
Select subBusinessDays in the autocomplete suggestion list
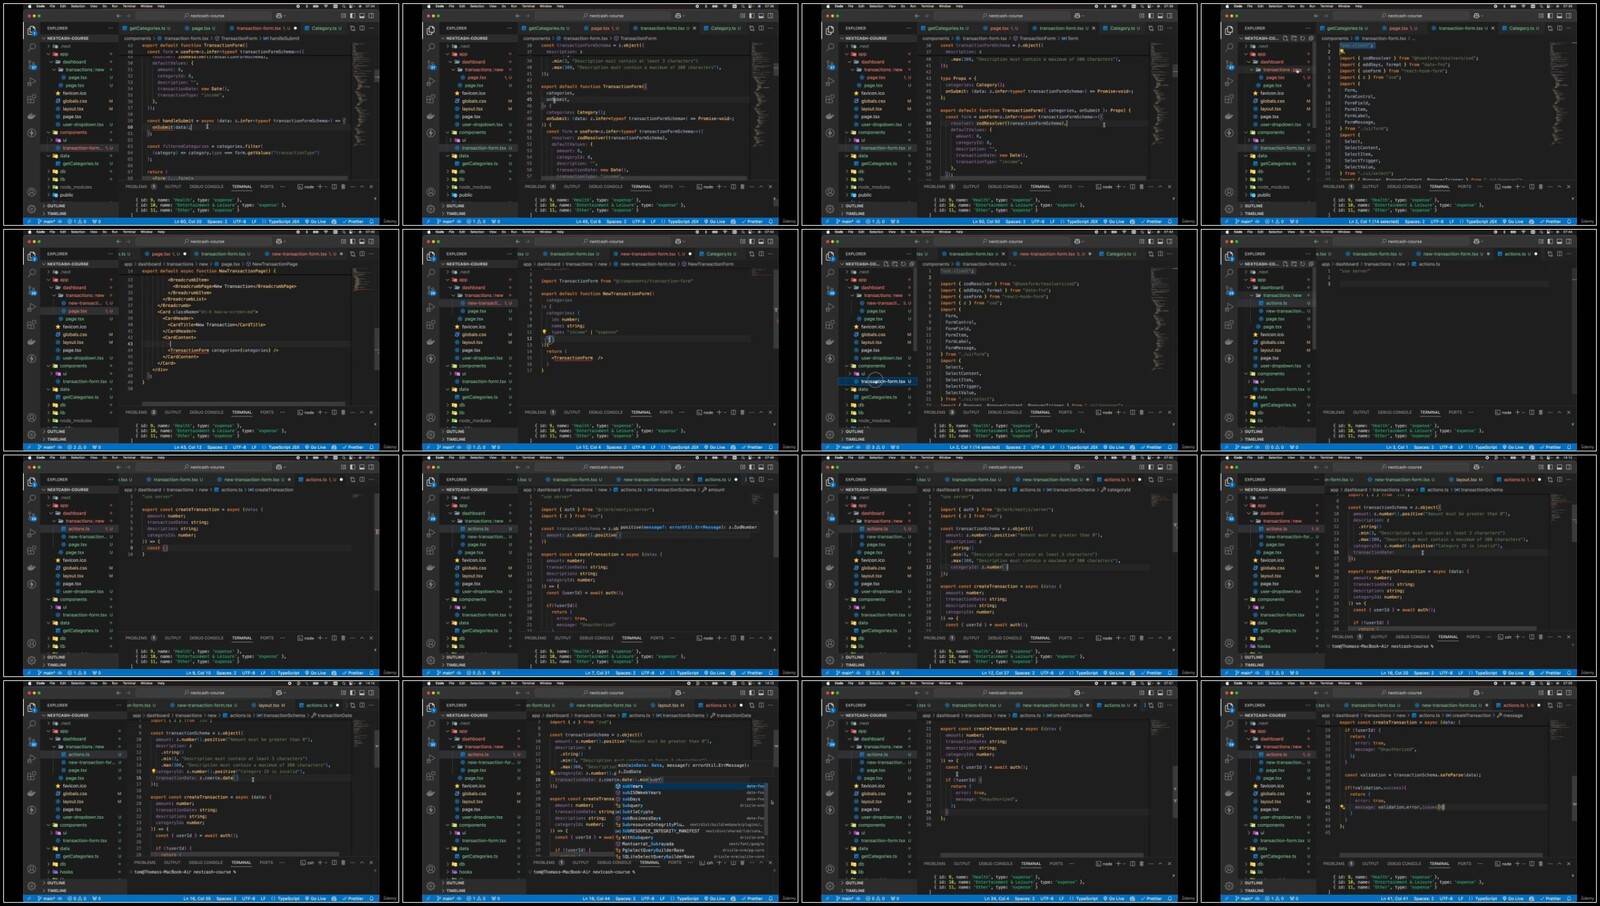(691, 818)
